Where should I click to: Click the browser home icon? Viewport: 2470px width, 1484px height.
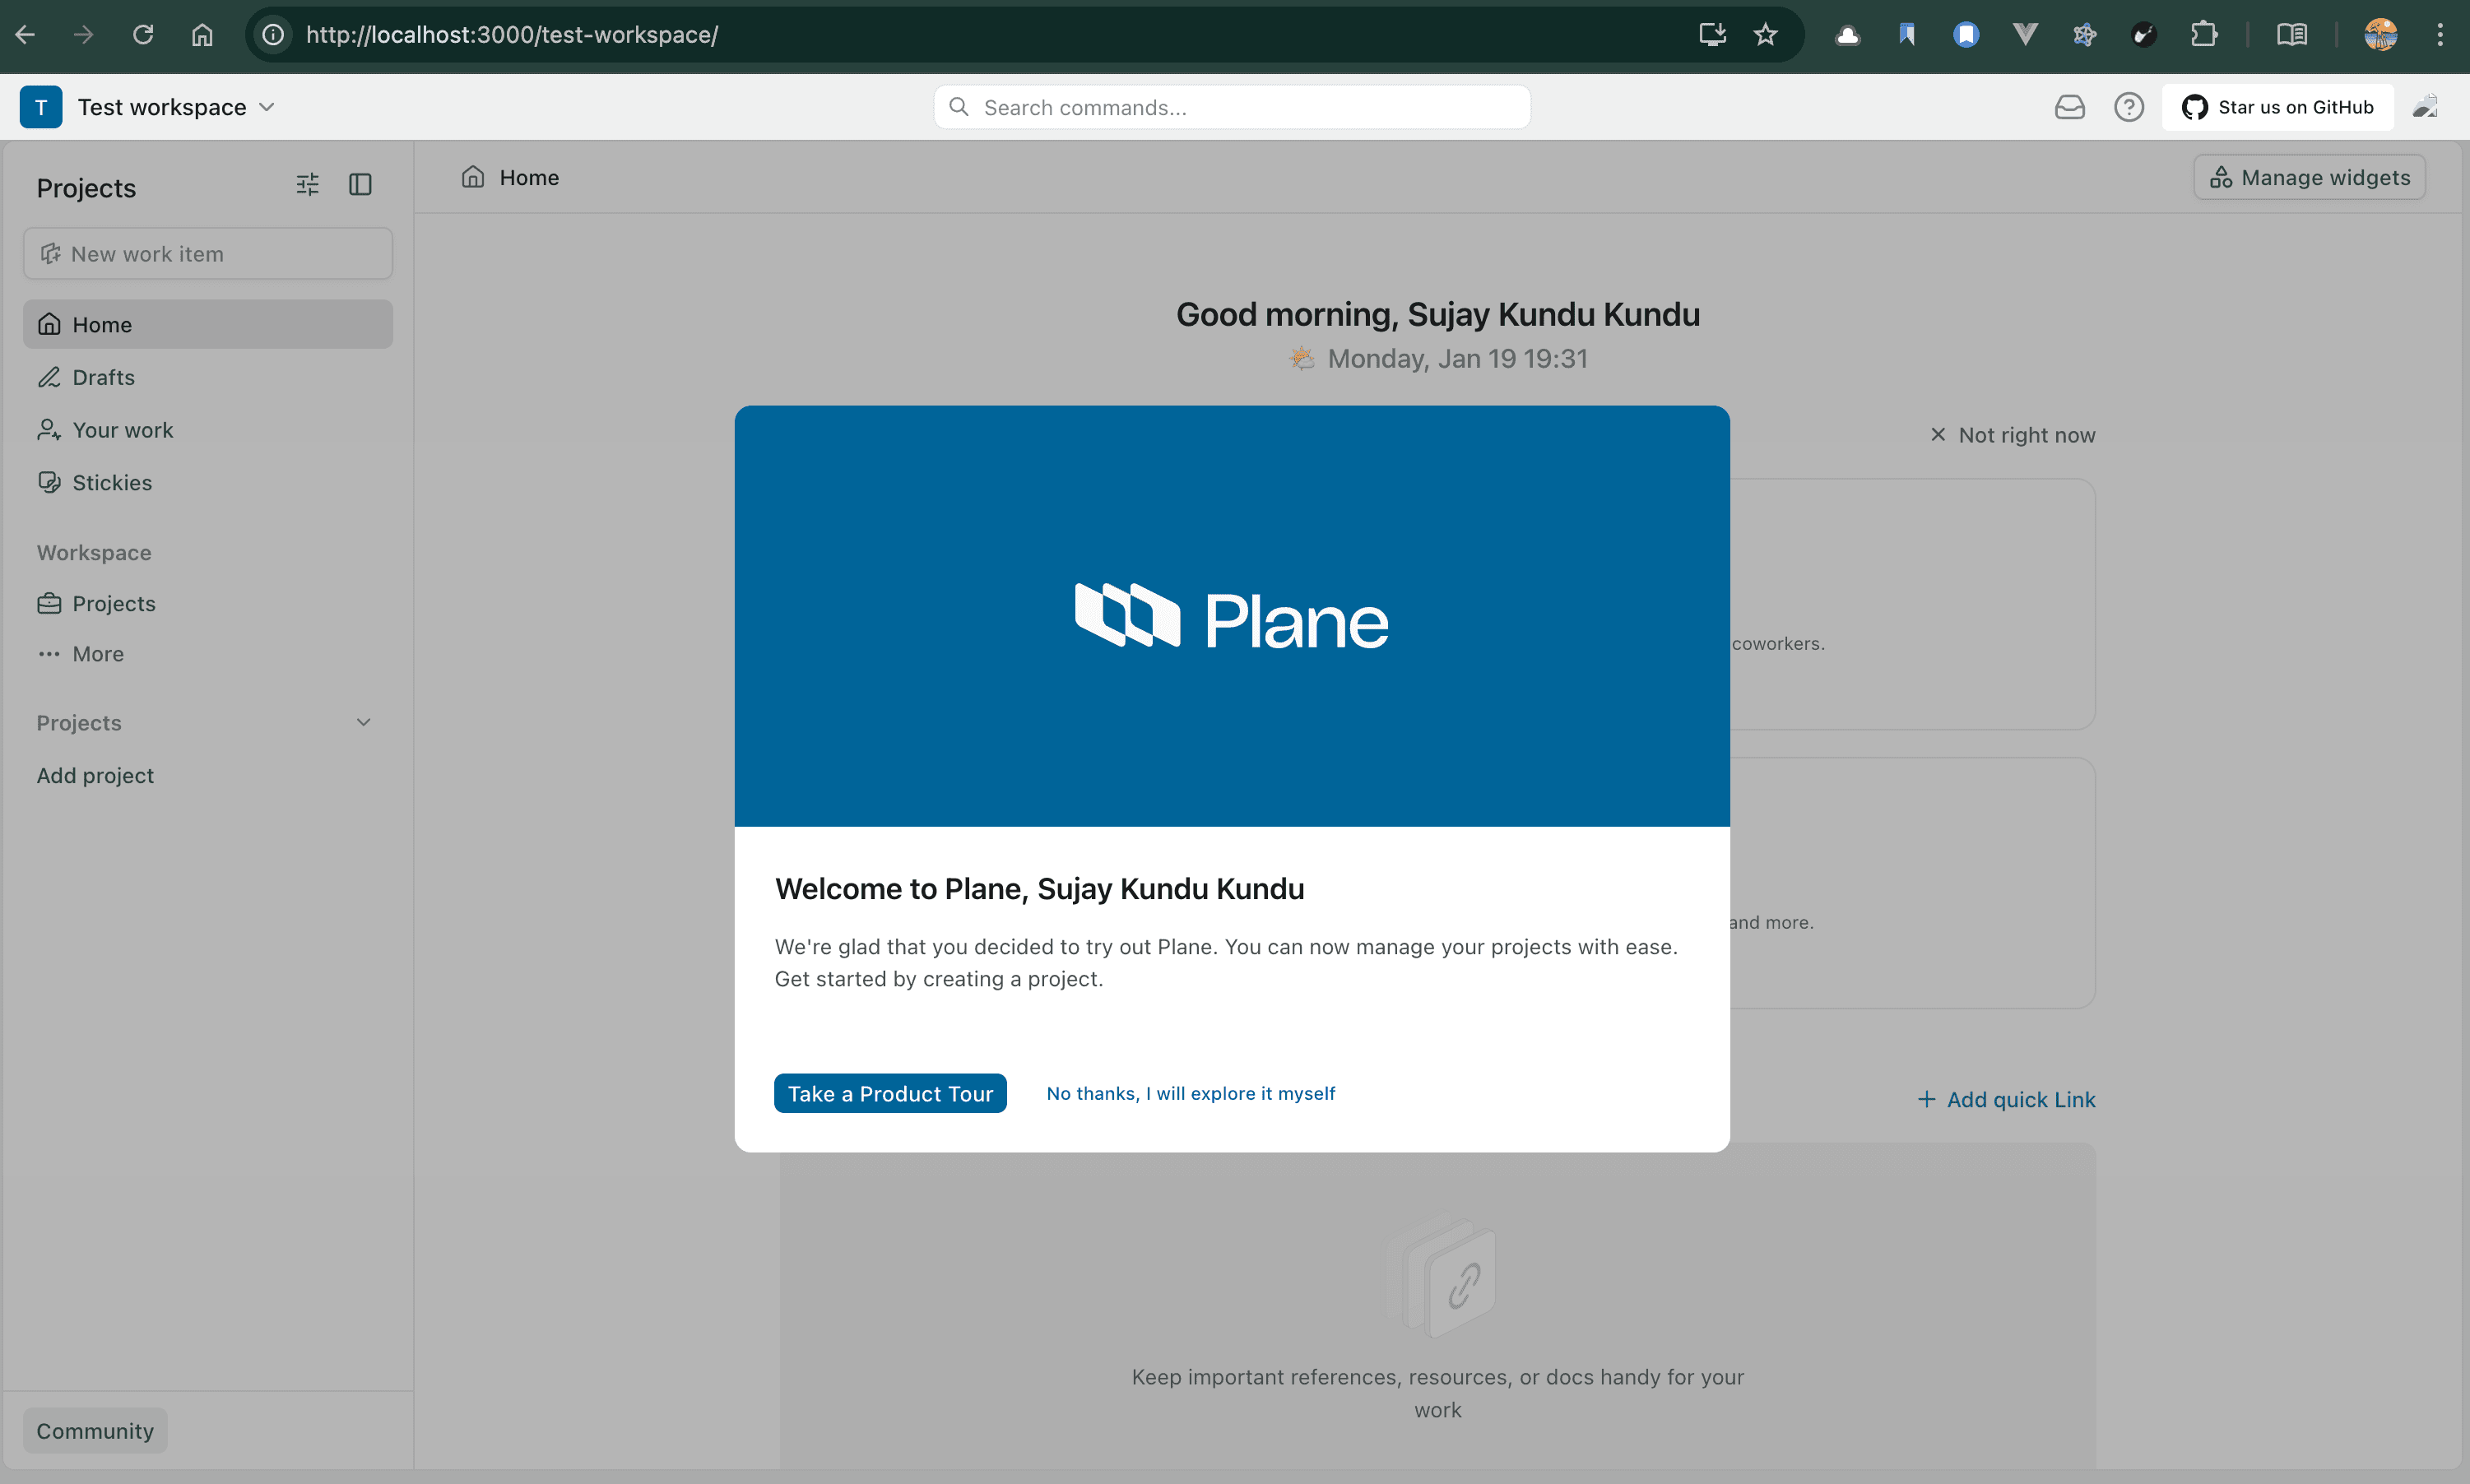(x=202, y=35)
